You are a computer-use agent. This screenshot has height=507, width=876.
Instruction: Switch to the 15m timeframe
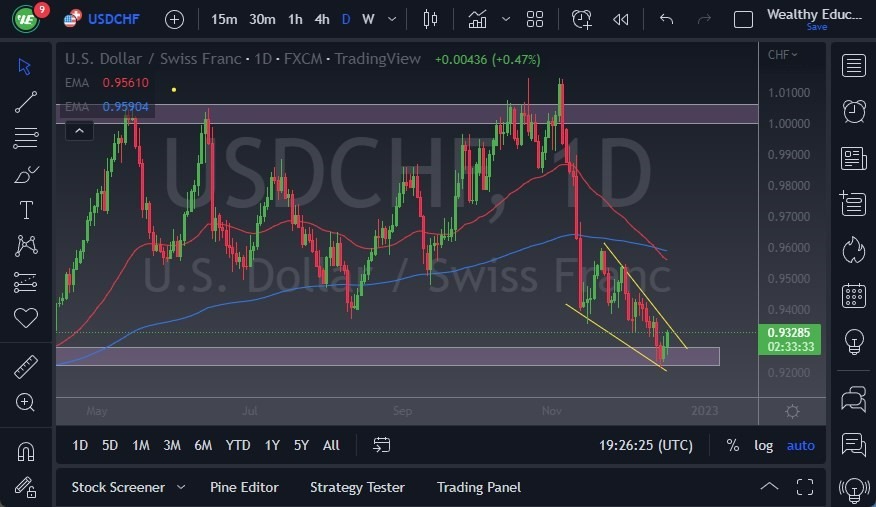[223, 20]
